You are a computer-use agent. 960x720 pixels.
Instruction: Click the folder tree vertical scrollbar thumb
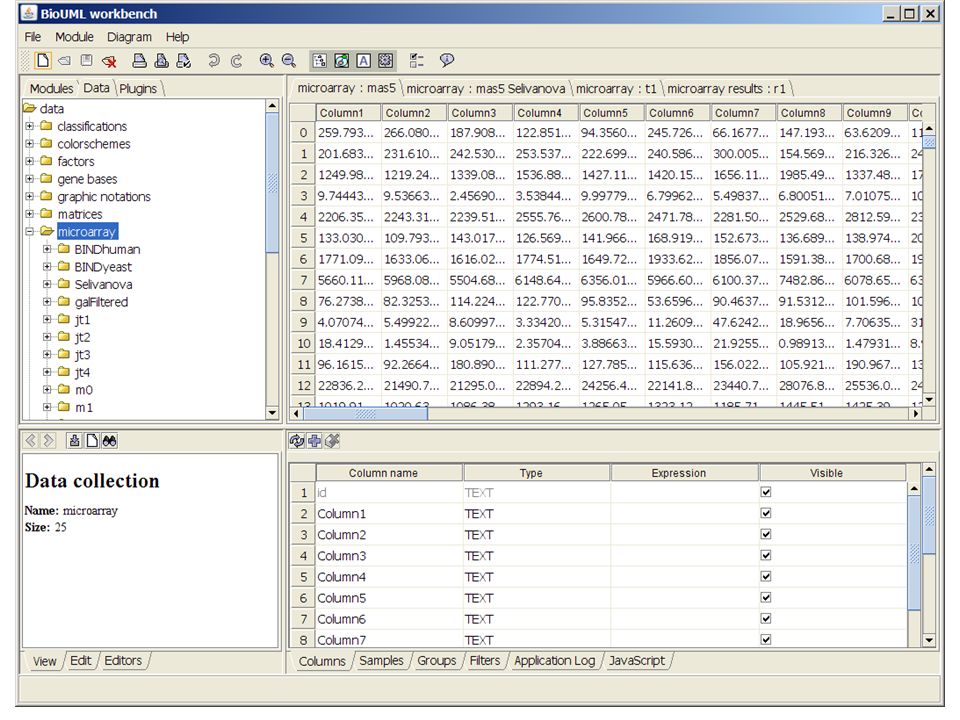(272, 182)
